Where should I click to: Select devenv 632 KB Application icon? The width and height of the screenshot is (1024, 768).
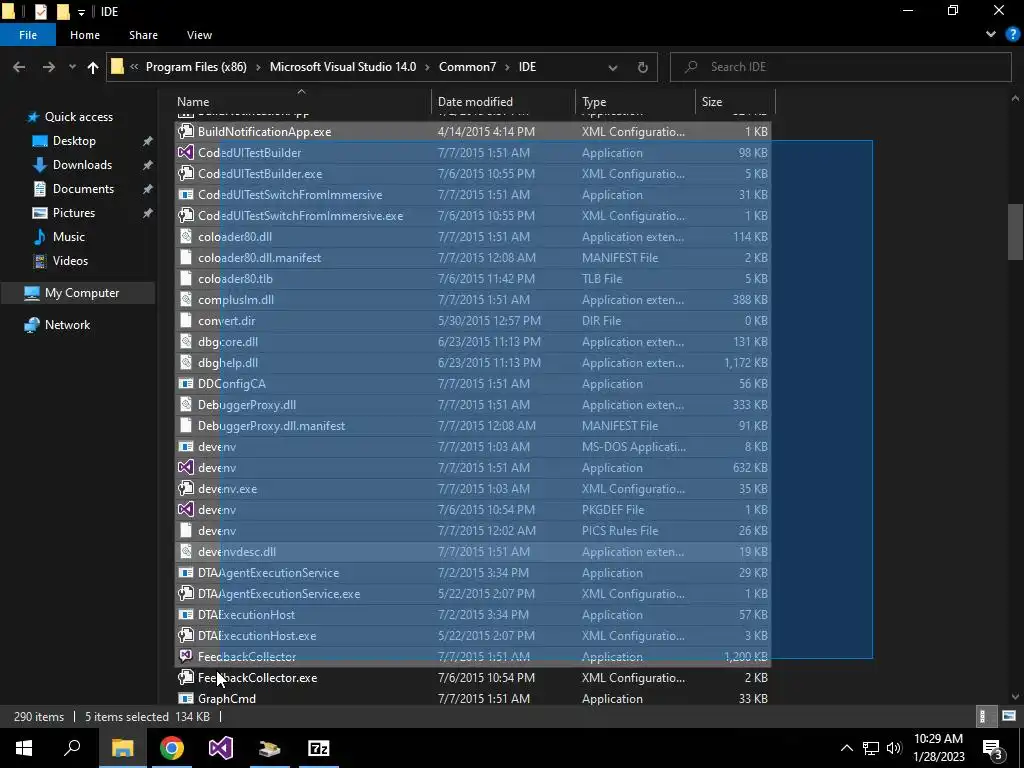[x=185, y=468]
